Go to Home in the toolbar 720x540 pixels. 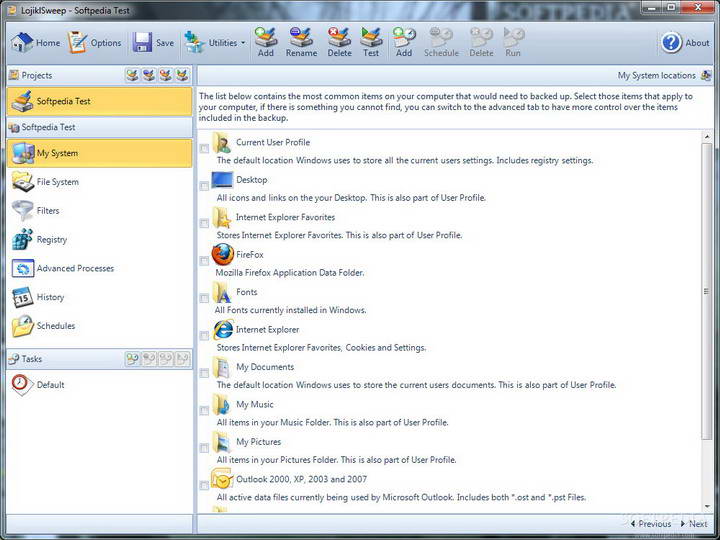pos(35,43)
